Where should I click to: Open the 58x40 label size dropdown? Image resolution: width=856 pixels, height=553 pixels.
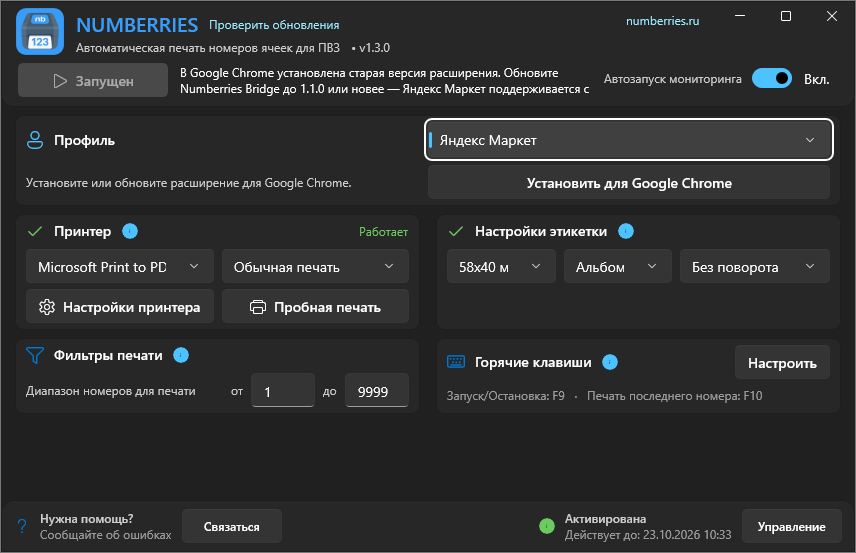pyautogui.click(x=501, y=266)
